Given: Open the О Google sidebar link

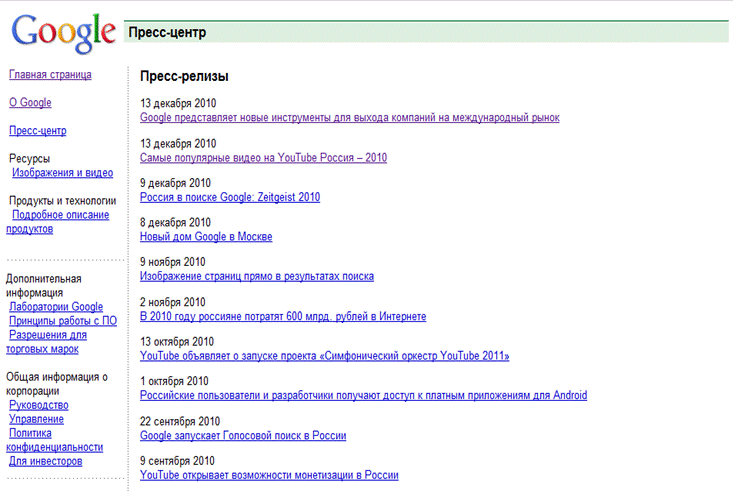Looking at the screenshot, I should pyautogui.click(x=30, y=102).
